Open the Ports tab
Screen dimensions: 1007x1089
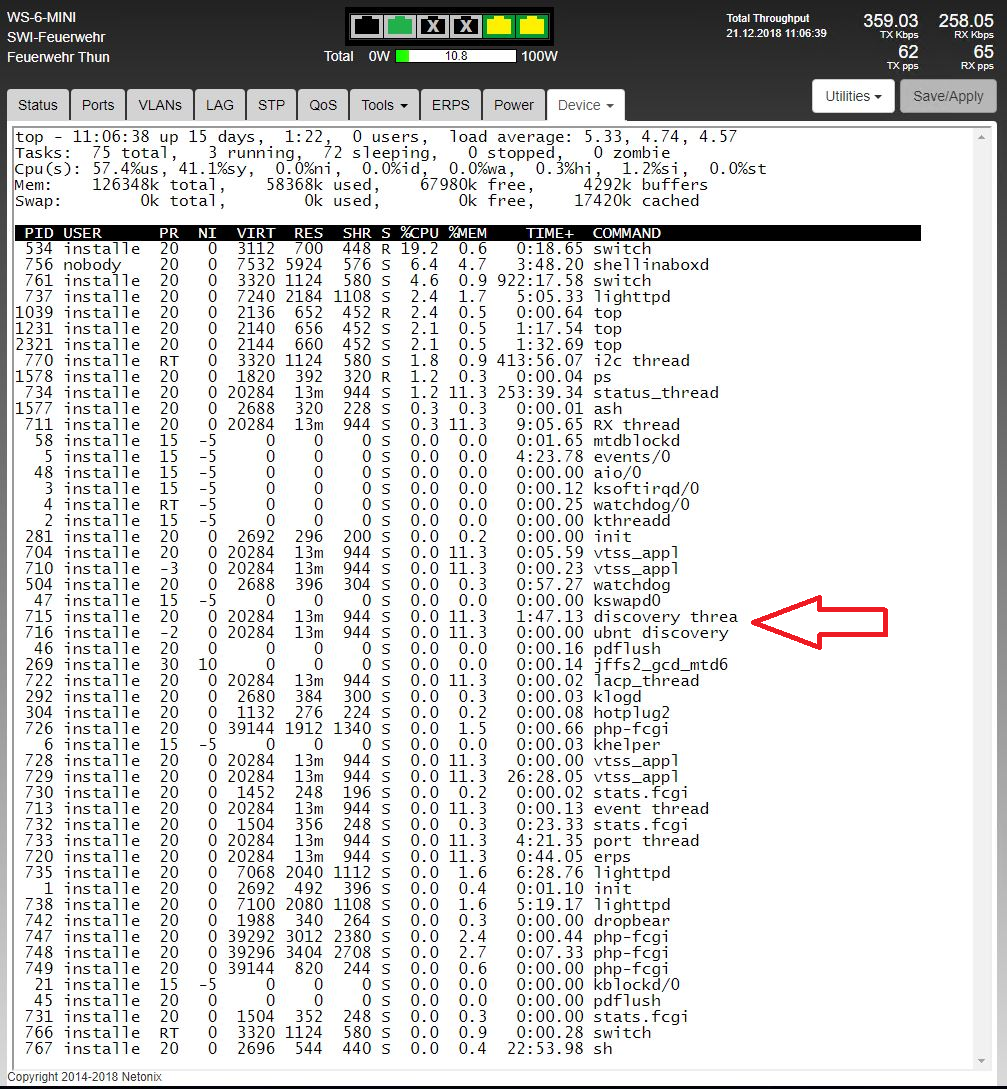[98, 105]
